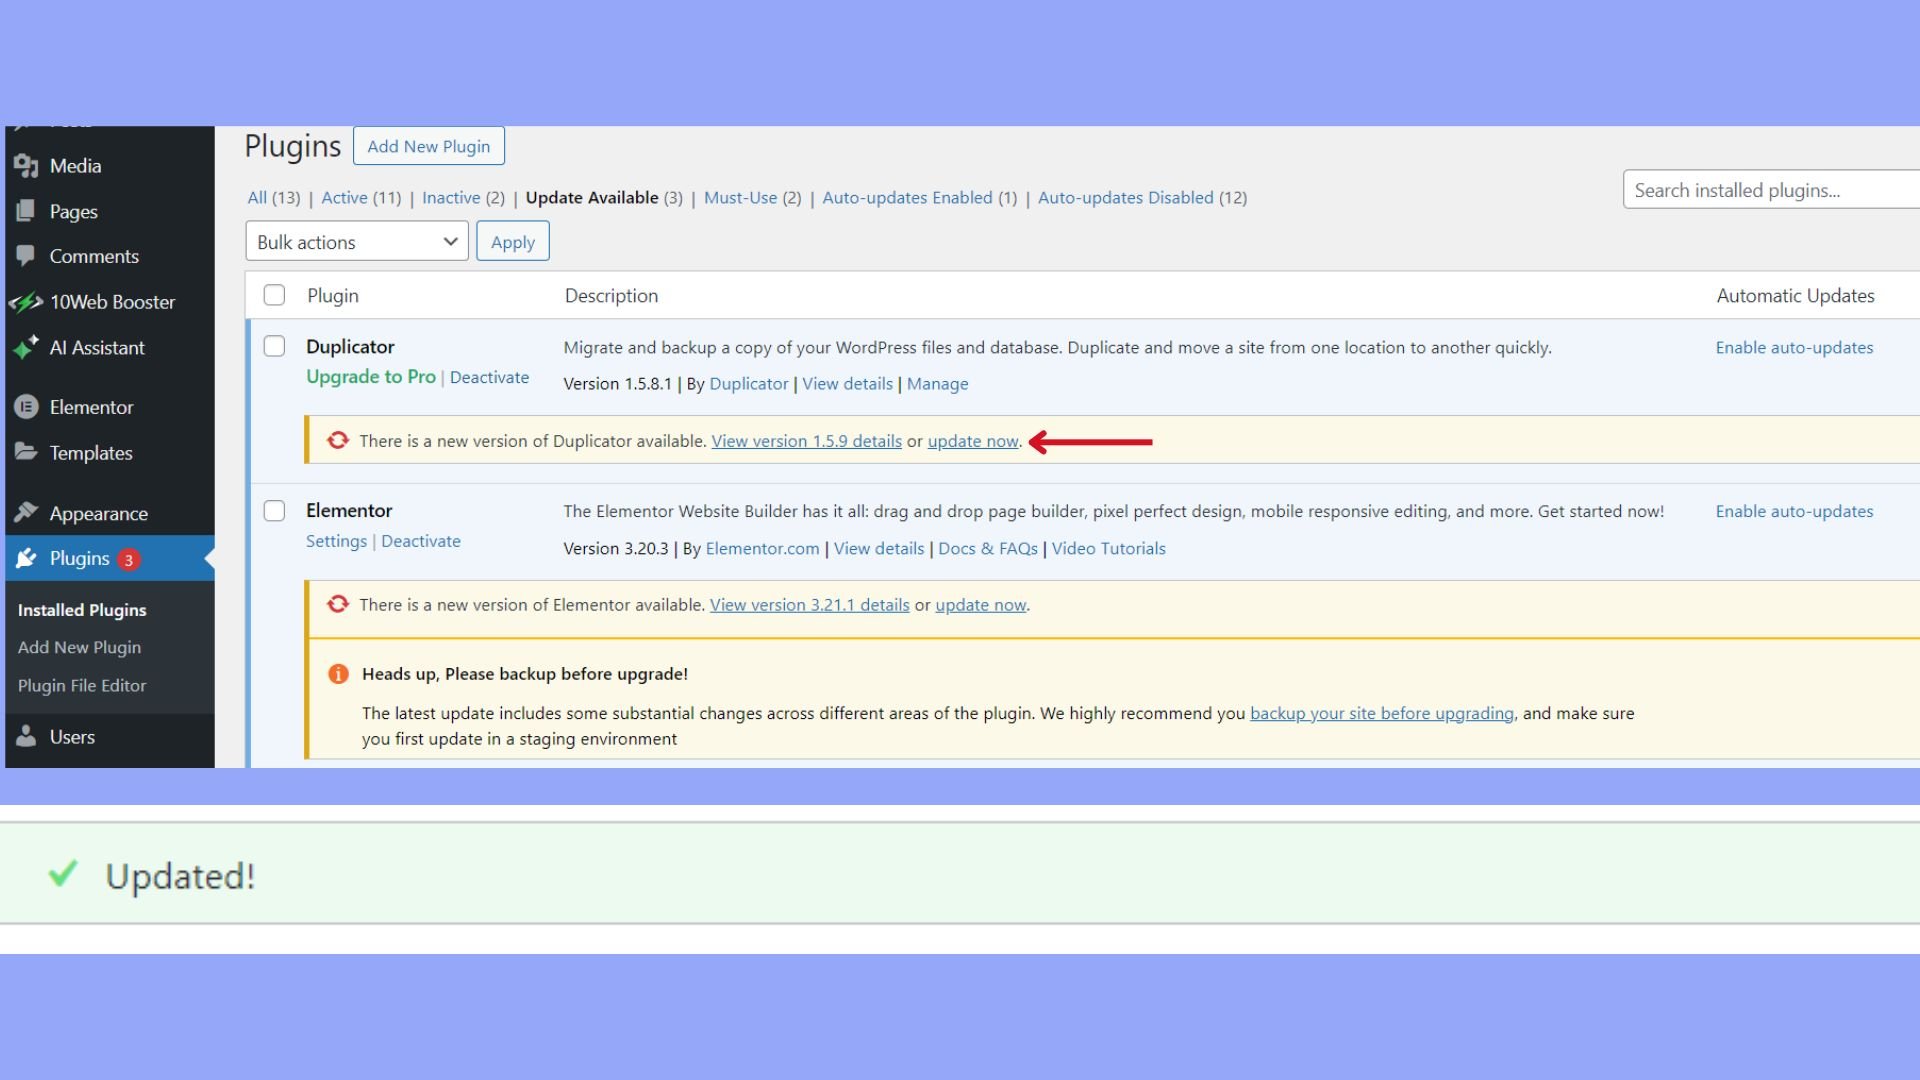Click the Add New Plugin button
The height and width of the screenshot is (1080, 1920).
429,146
